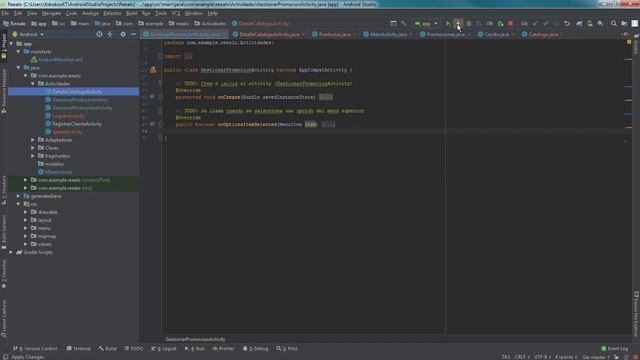Viewport: 640px width, 360px height.
Task: Click the scroll-from-source target icon
Action: 99,34
